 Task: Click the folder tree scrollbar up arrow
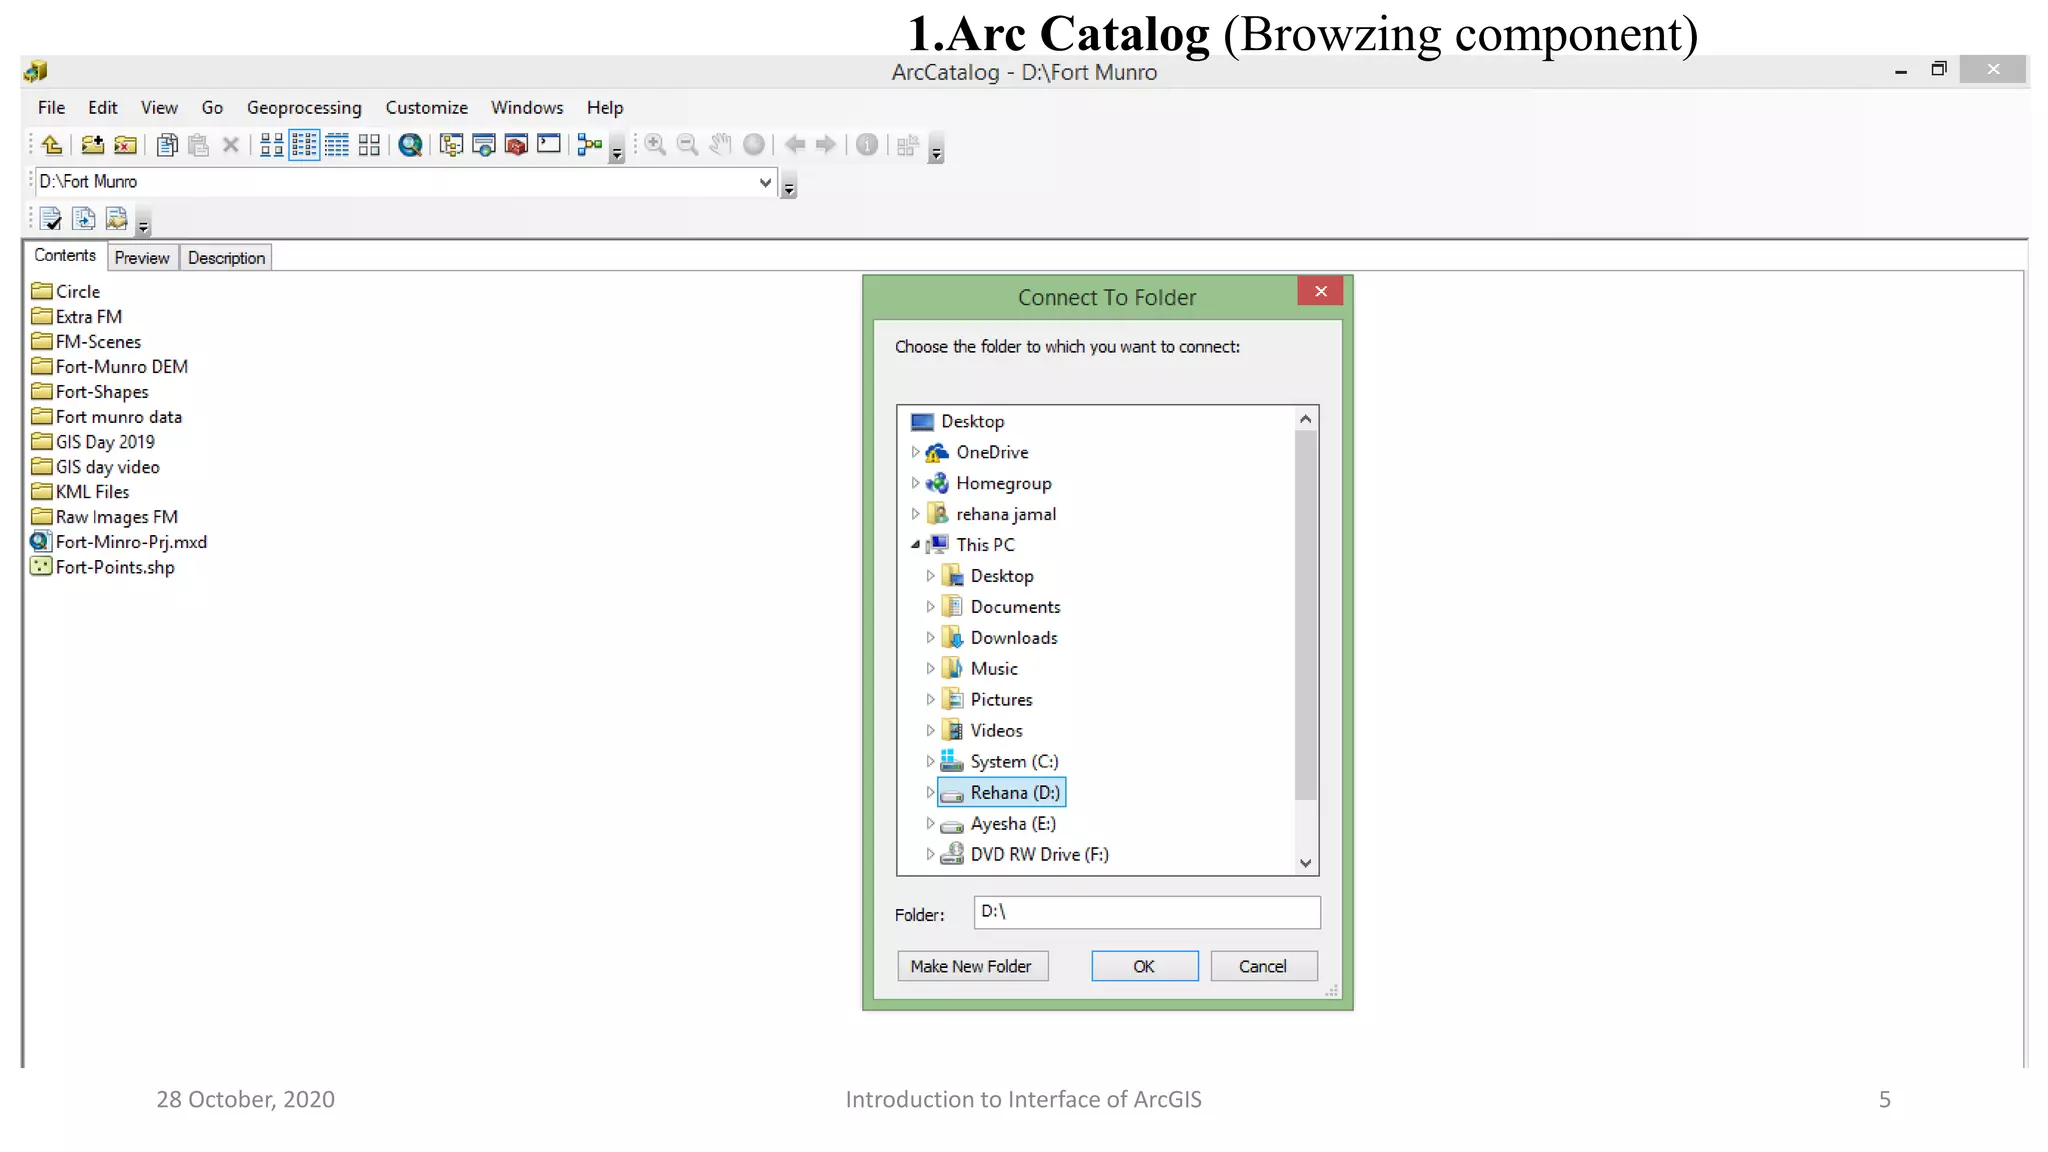coord(1305,419)
